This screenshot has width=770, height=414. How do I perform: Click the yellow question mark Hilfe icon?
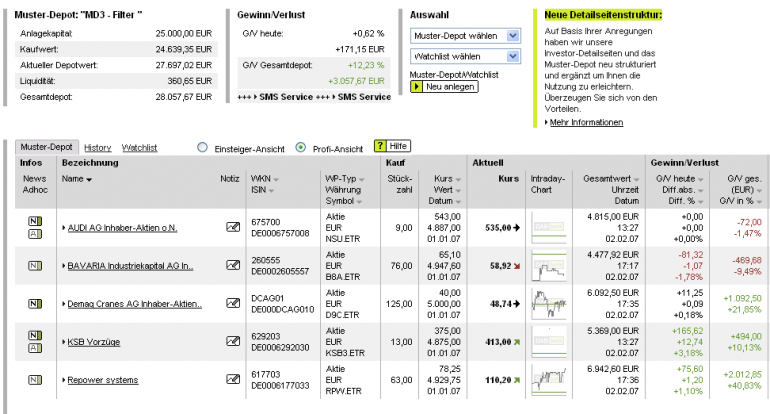coord(380,146)
